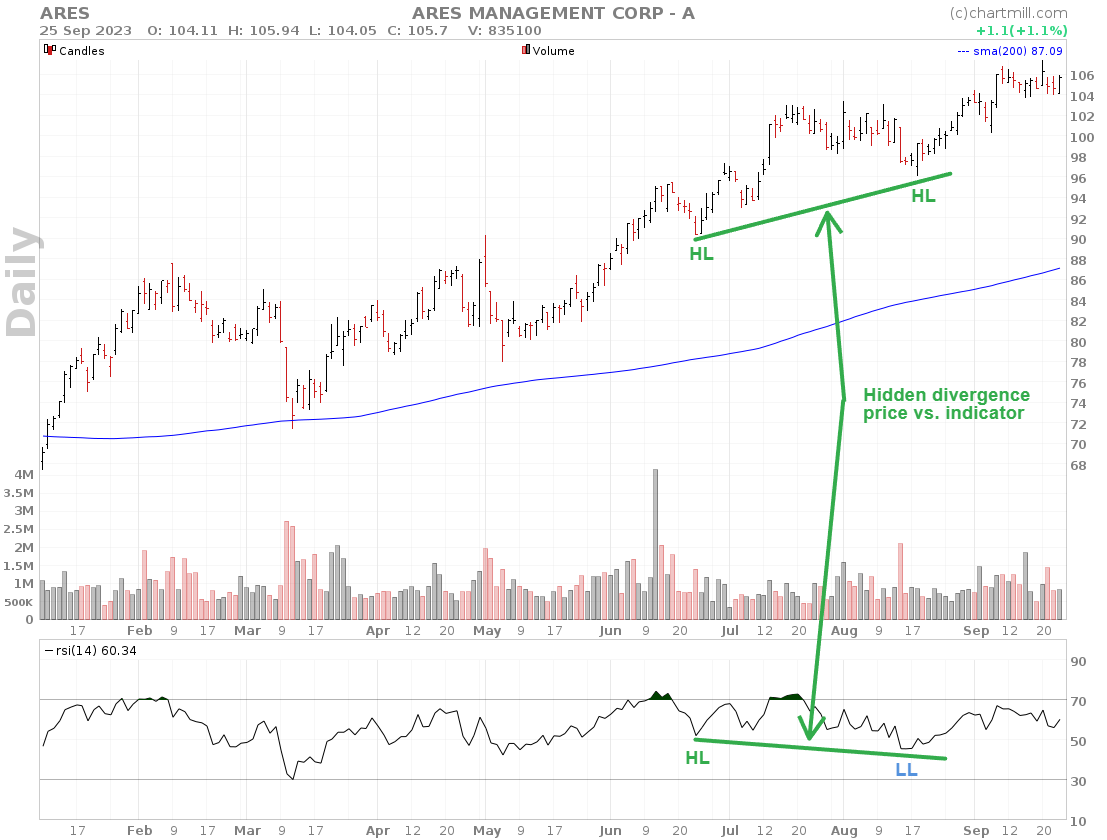Click the 500K volume axis label
1107x840 pixels.
click(x=18, y=602)
